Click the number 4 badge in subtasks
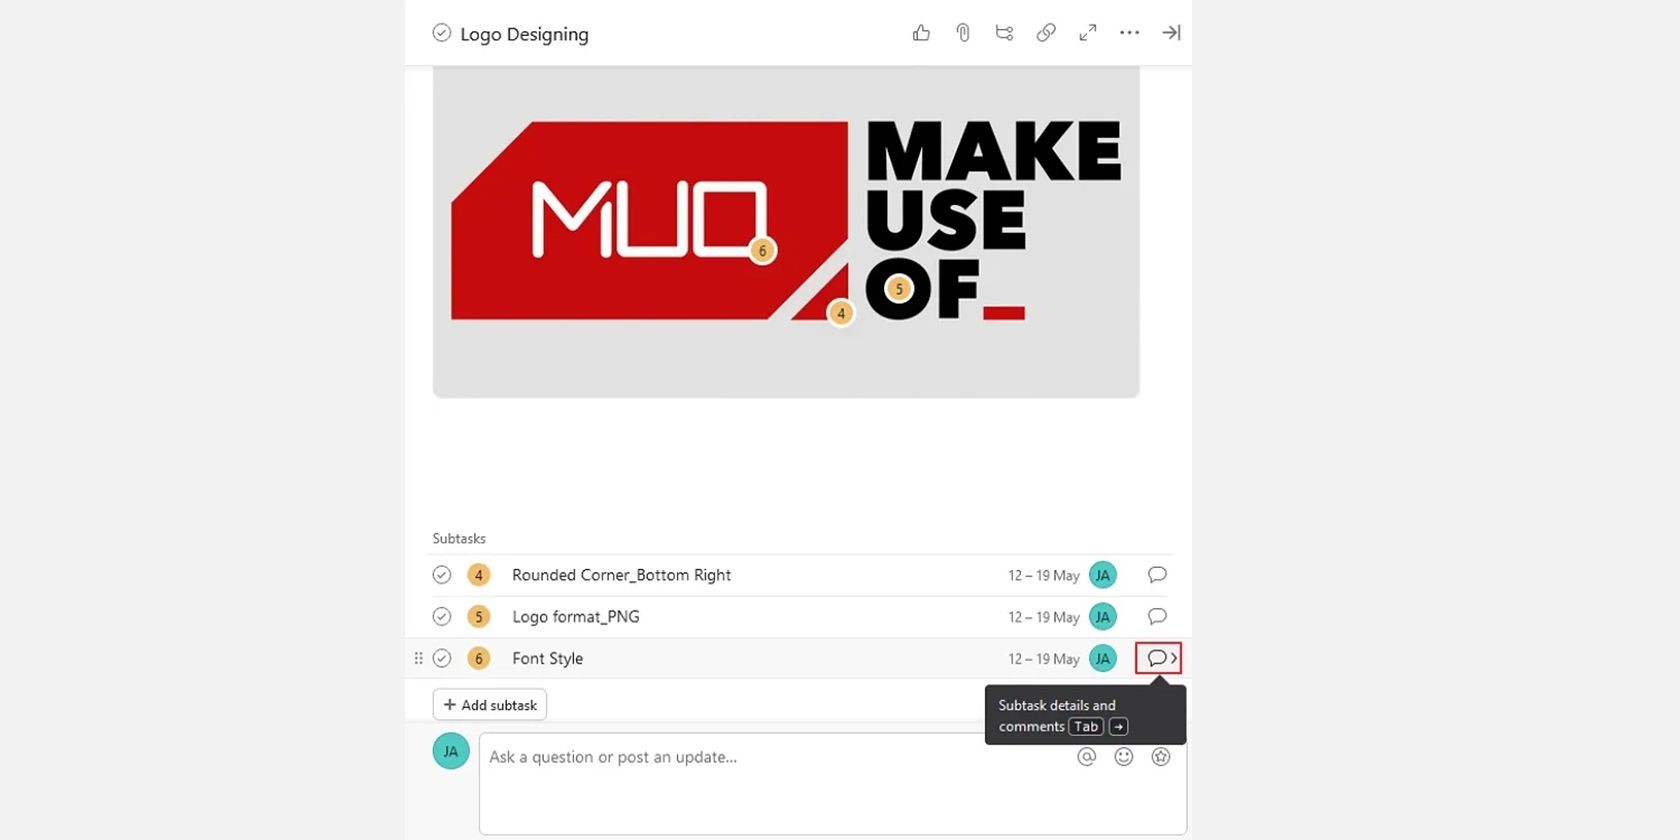This screenshot has width=1680, height=840. click(479, 575)
